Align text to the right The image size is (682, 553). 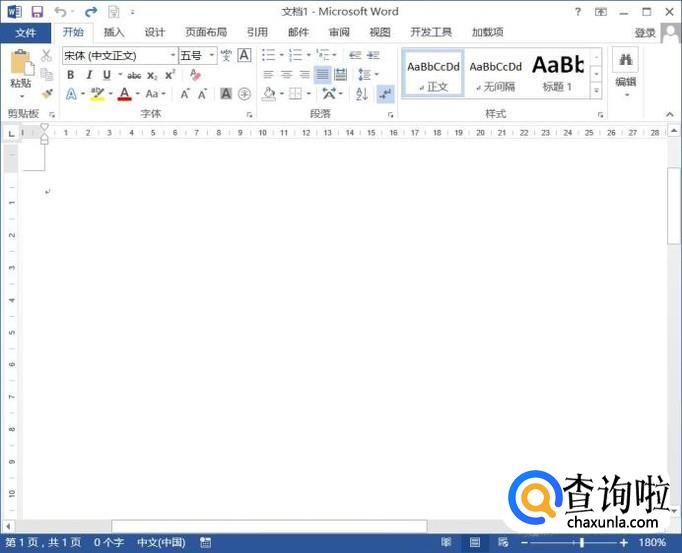coord(304,74)
